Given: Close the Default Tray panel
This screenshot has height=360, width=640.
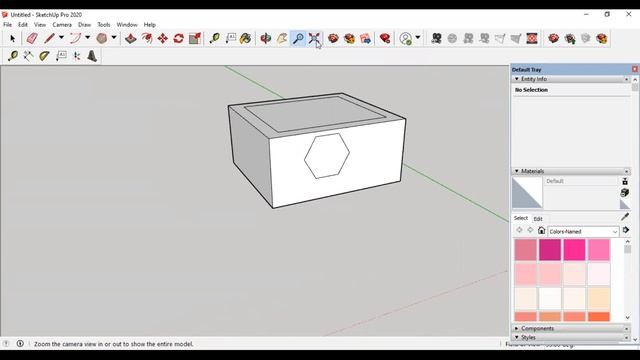Looking at the screenshot, I should pyautogui.click(x=634, y=69).
